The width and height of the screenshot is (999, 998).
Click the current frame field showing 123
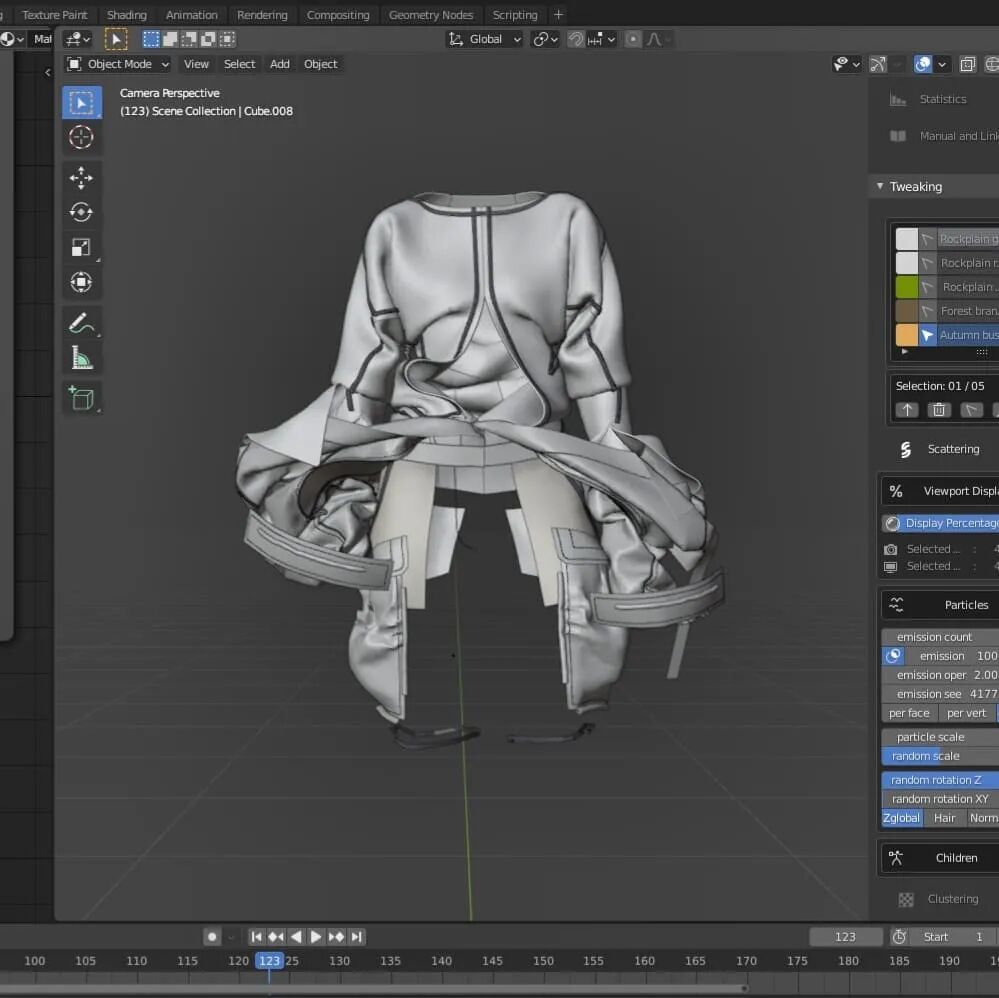845,937
